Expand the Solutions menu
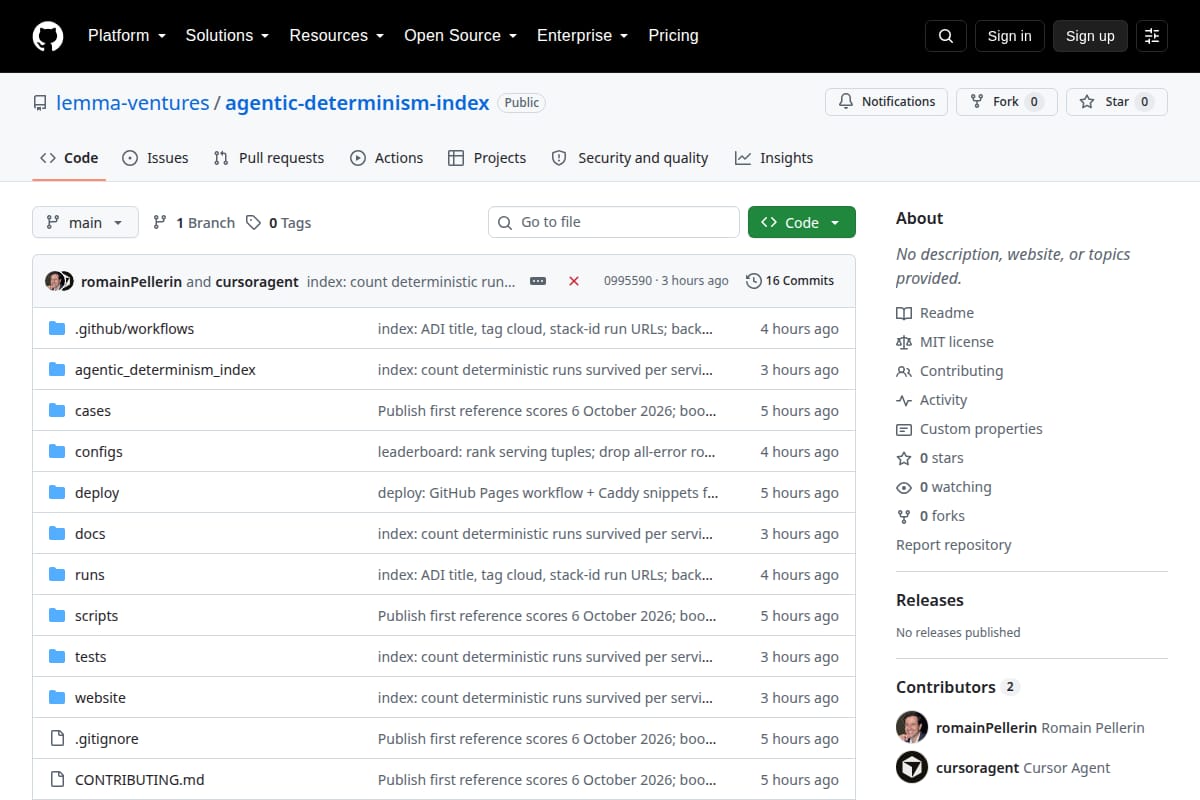This screenshot has height=800, width=1200. [227, 35]
